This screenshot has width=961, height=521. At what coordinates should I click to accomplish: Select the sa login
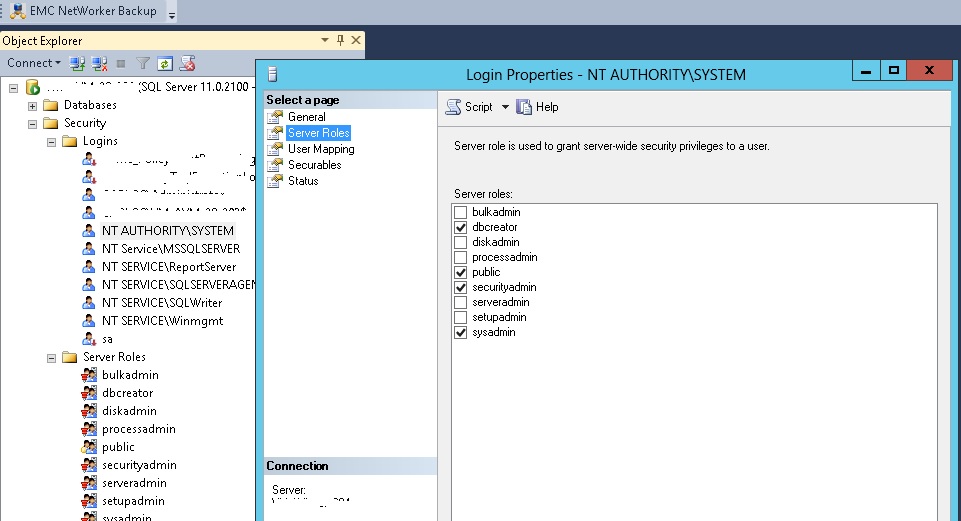coord(107,339)
